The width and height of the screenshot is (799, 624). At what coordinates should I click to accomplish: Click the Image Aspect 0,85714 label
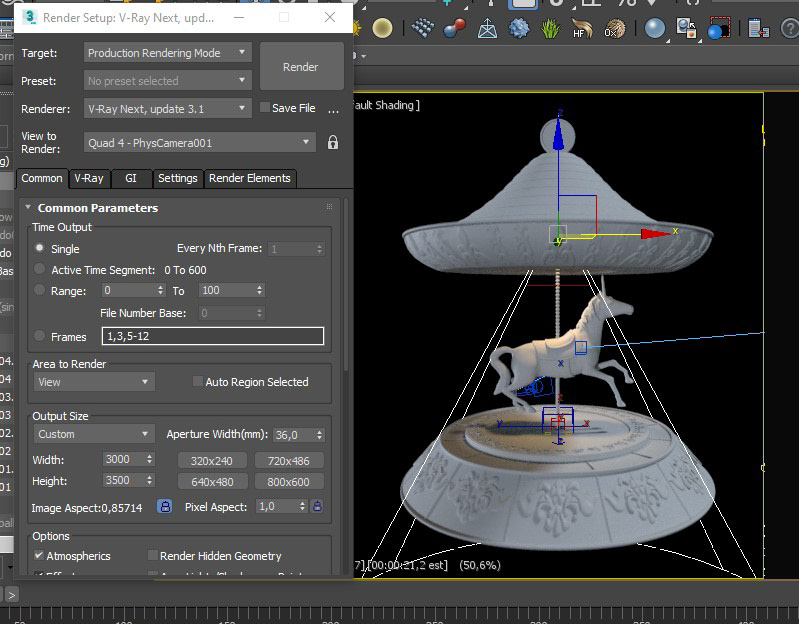(x=87, y=508)
